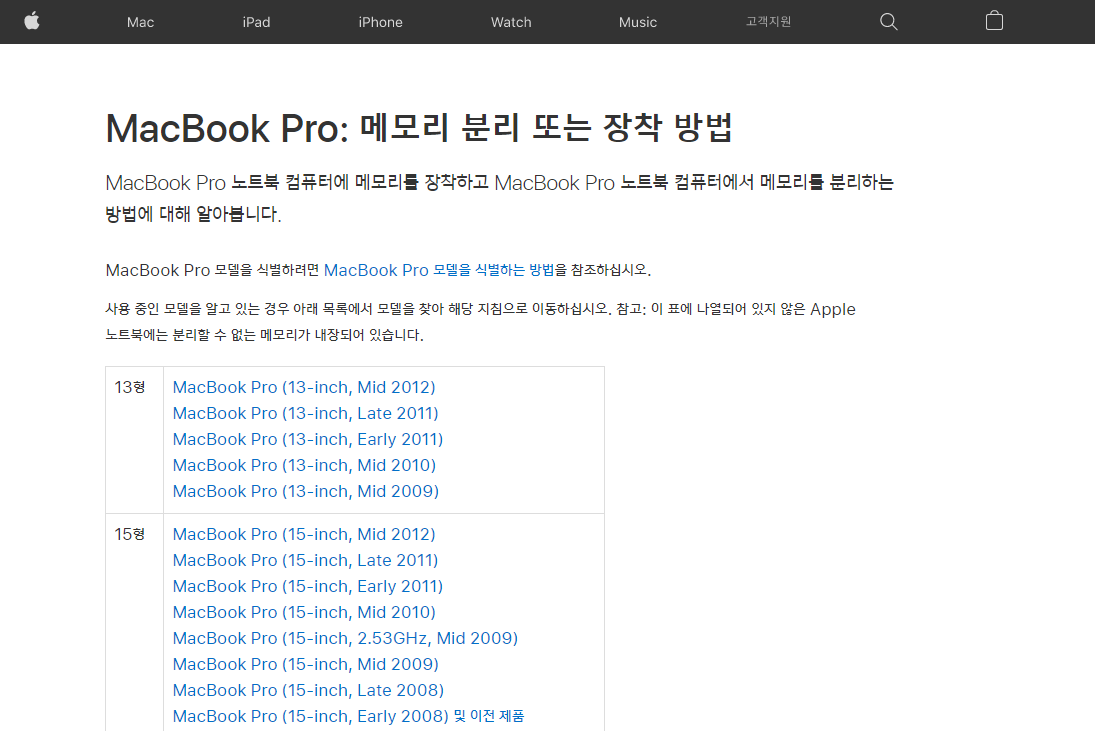Open MacBook Pro (13-inch, Mid 2009) link

306,492
